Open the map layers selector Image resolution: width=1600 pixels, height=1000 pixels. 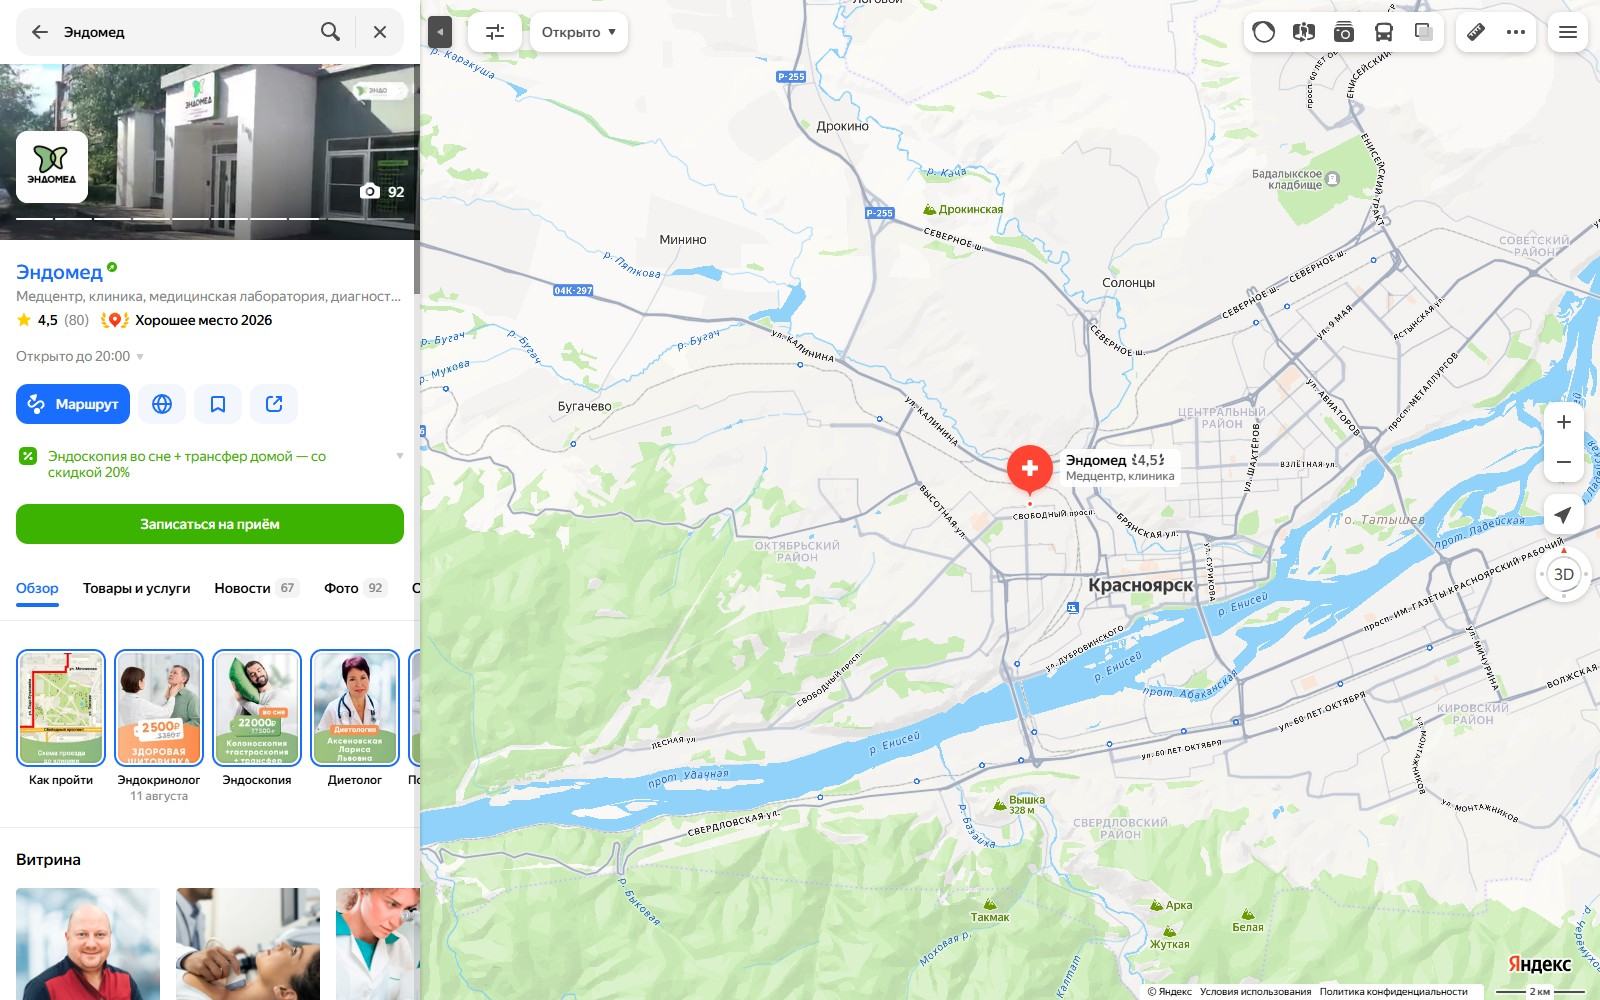[1424, 32]
